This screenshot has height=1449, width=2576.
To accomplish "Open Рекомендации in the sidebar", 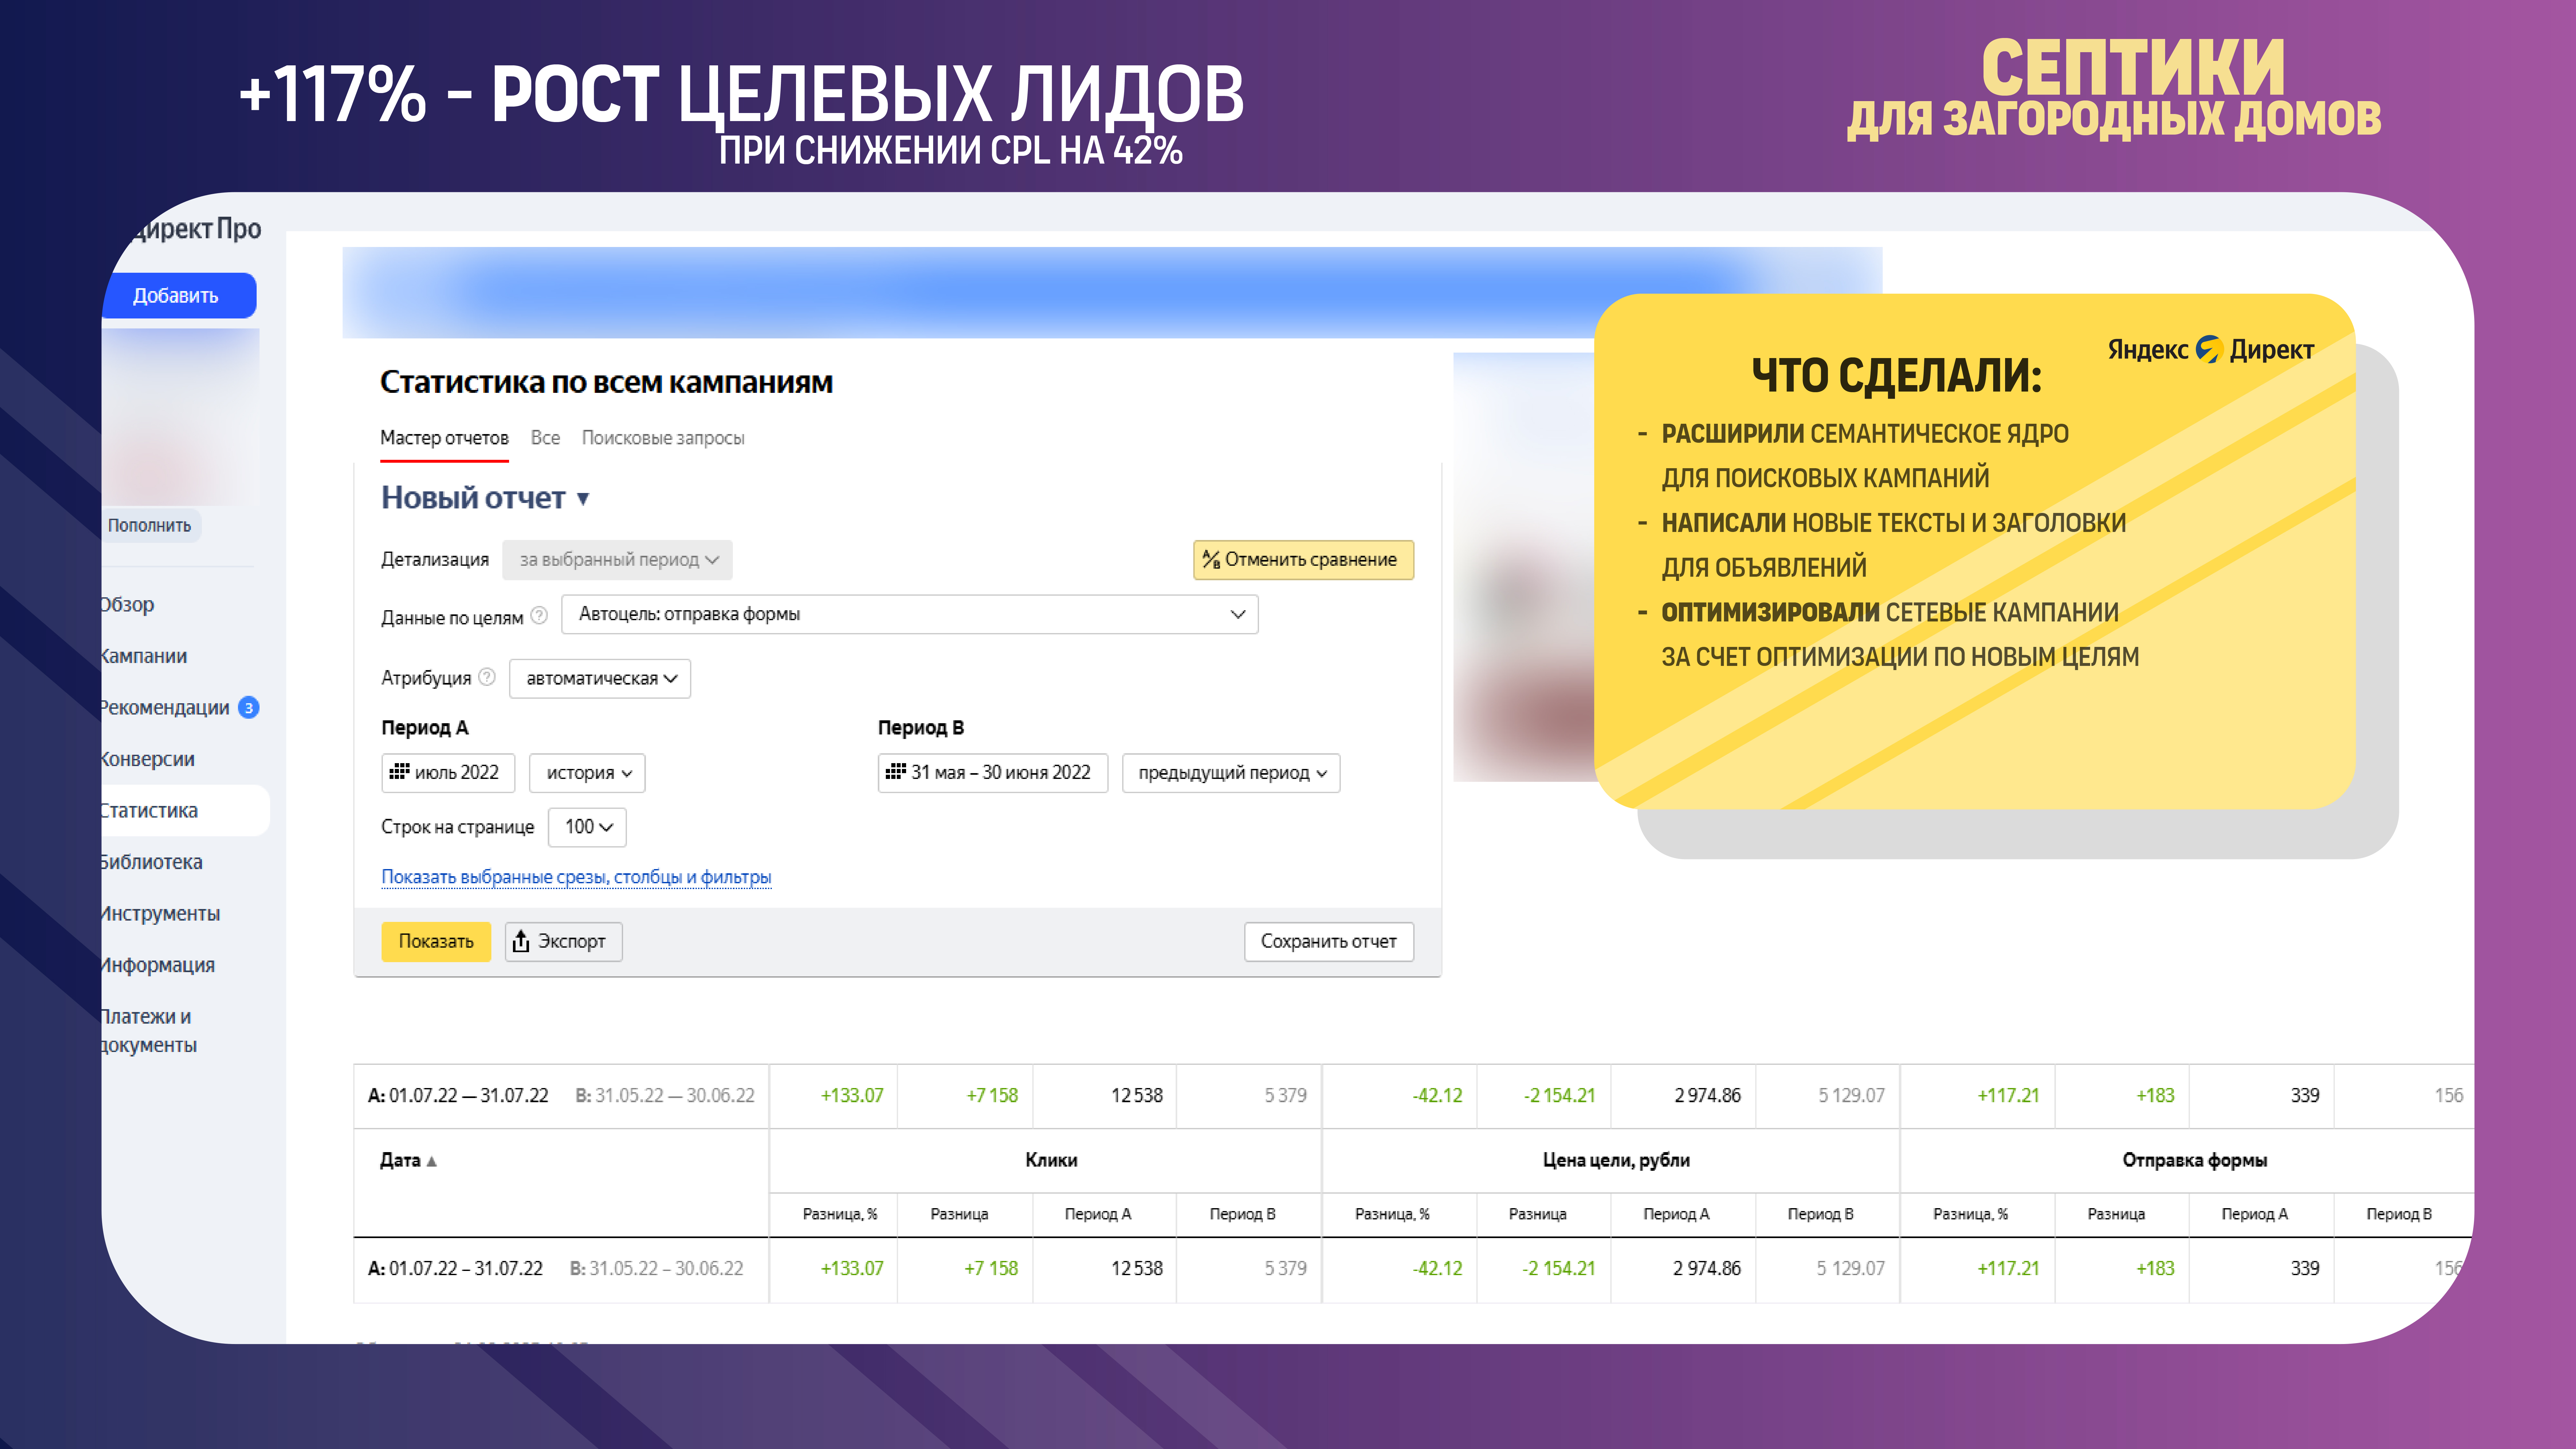I will pyautogui.click(x=165, y=708).
